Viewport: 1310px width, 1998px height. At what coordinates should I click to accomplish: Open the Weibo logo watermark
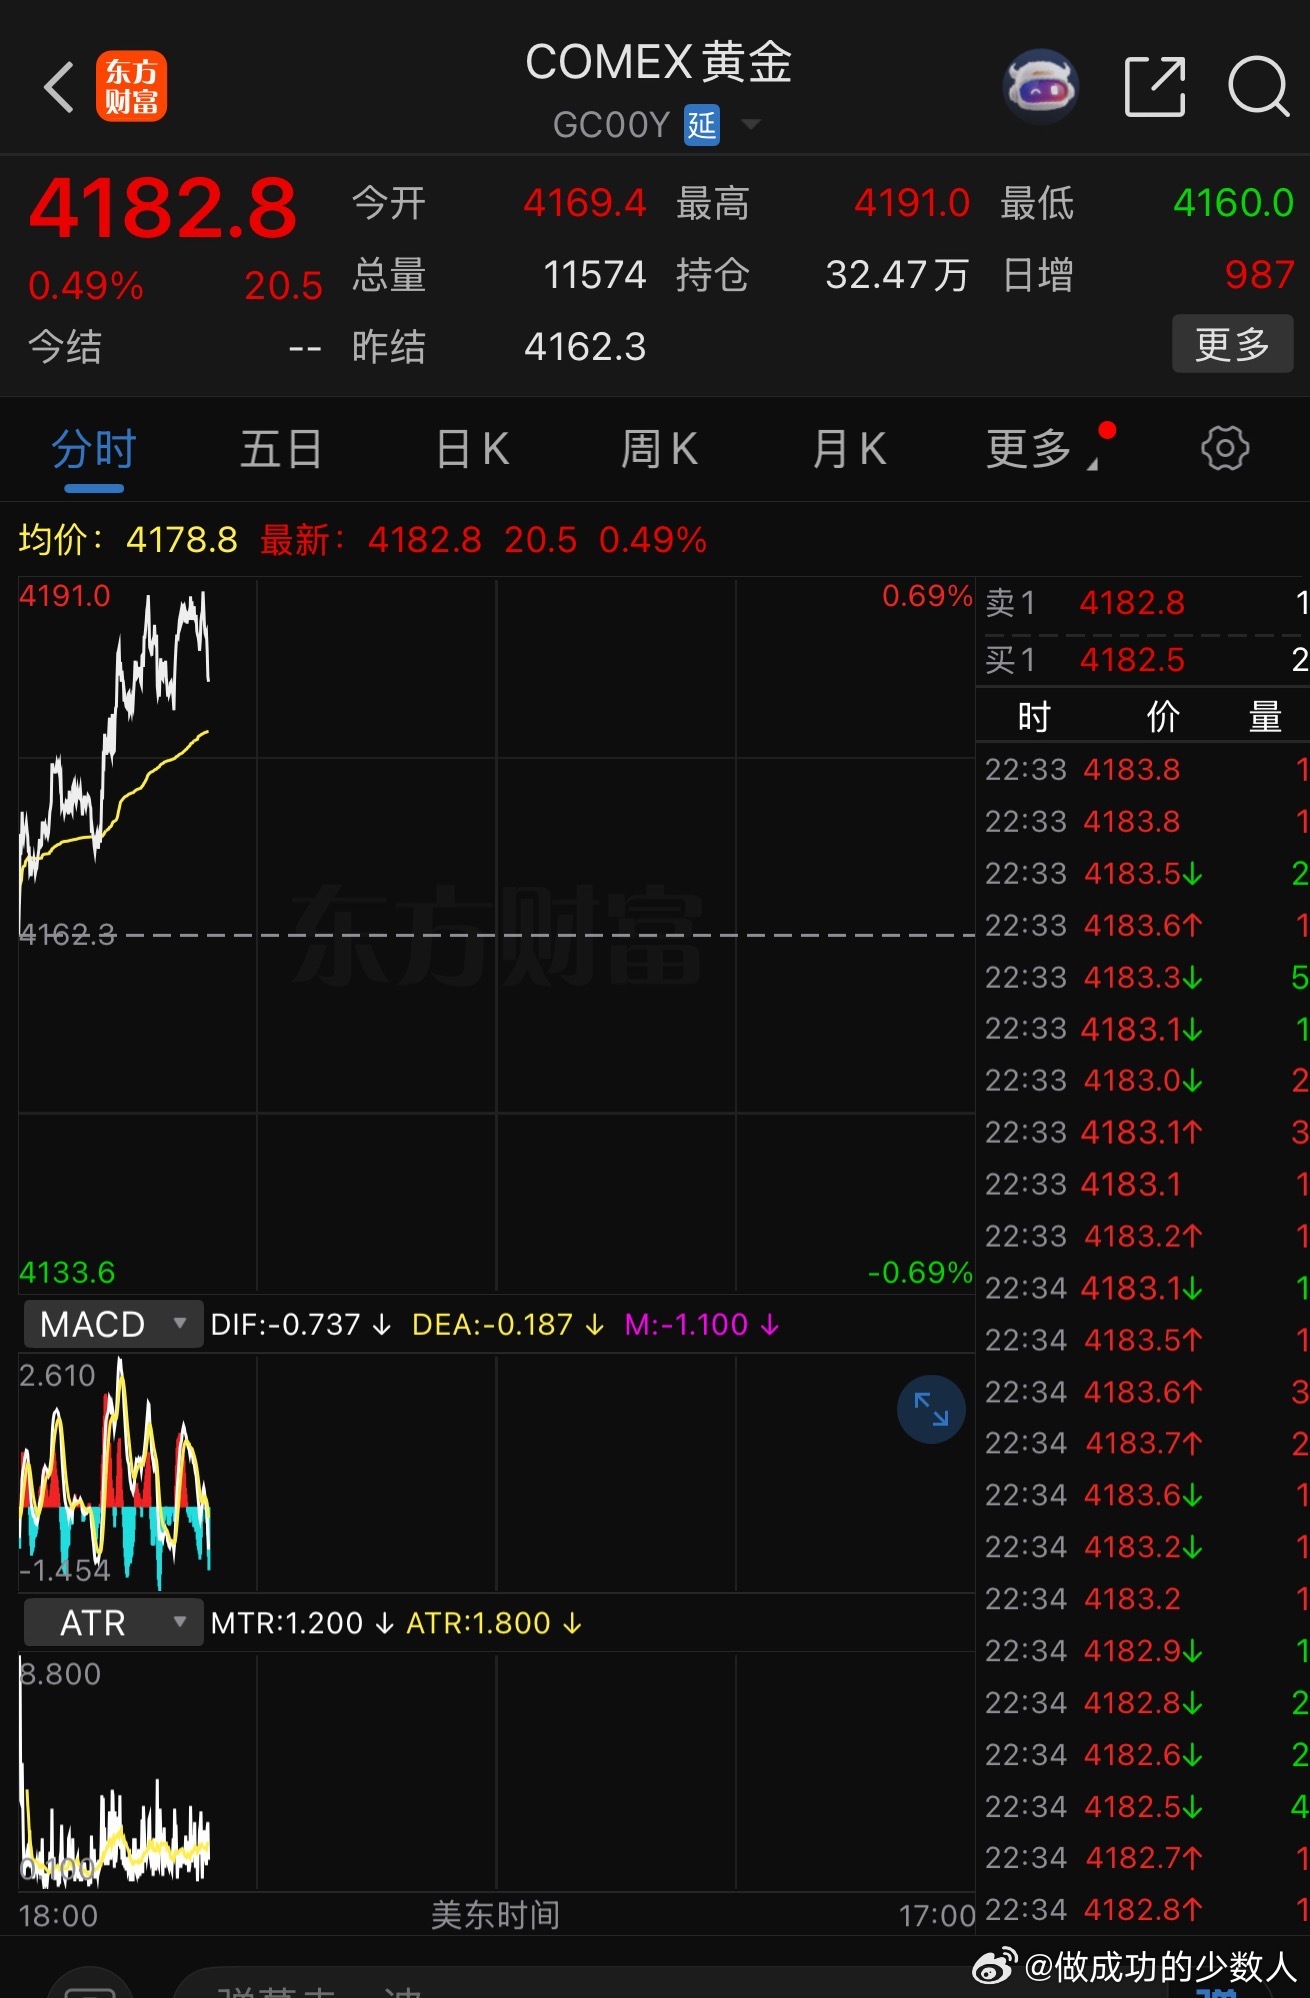click(x=995, y=1966)
